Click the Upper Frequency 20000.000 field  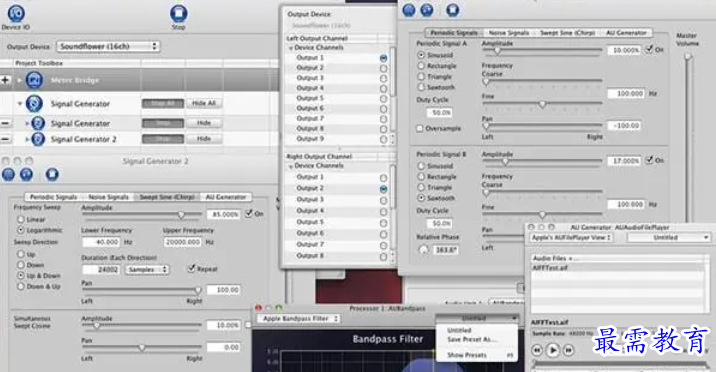click(x=183, y=242)
